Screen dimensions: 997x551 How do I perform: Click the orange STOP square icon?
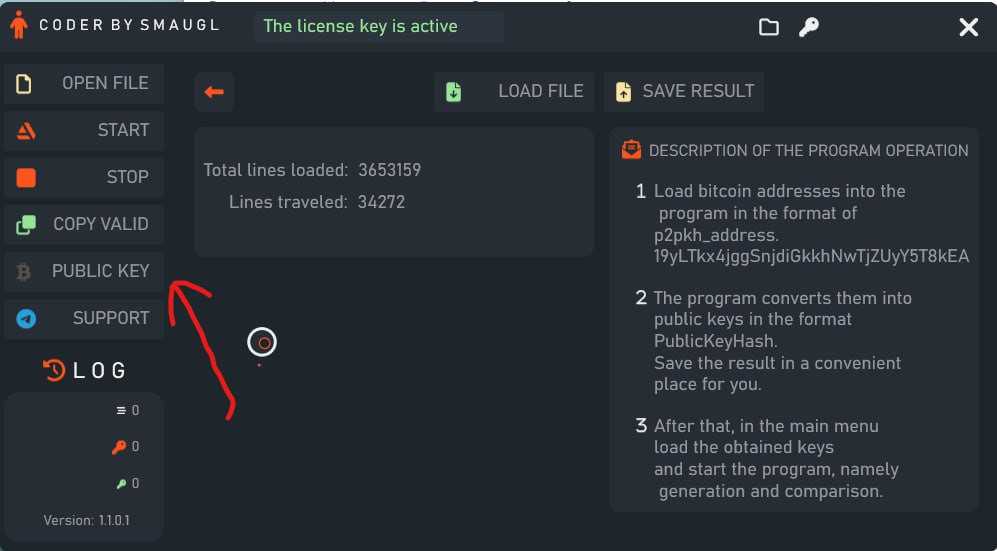pos(26,177)
